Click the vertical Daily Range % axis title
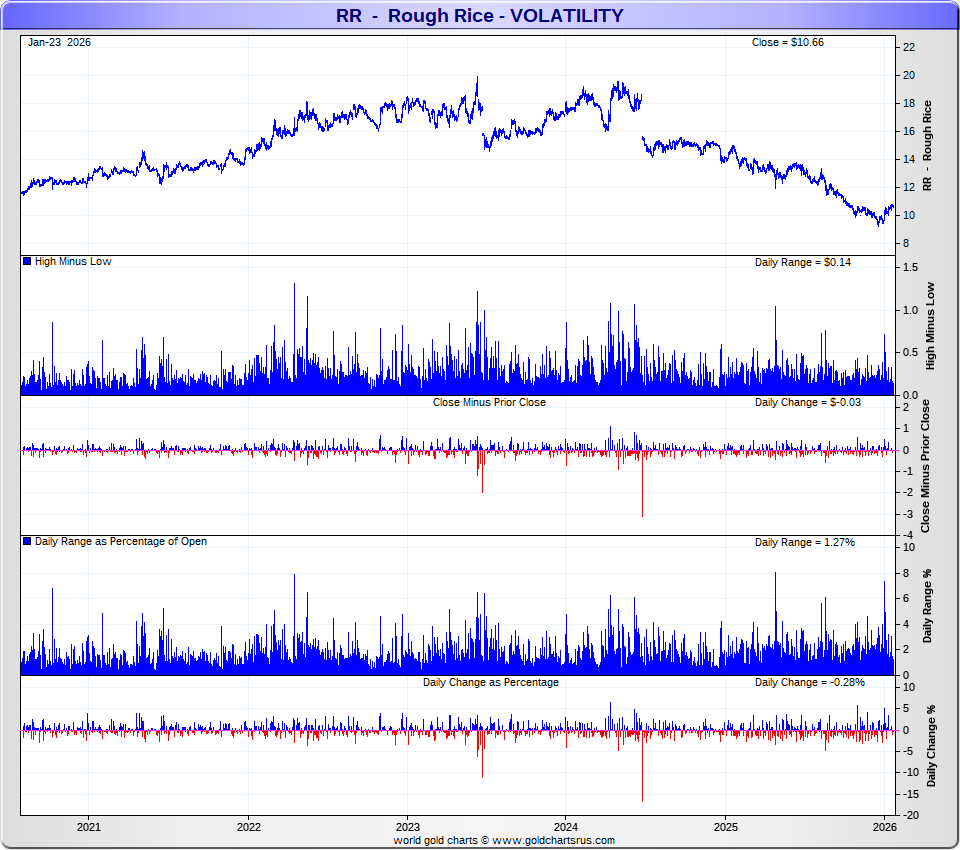960x850 pixels. click(927, 607)
